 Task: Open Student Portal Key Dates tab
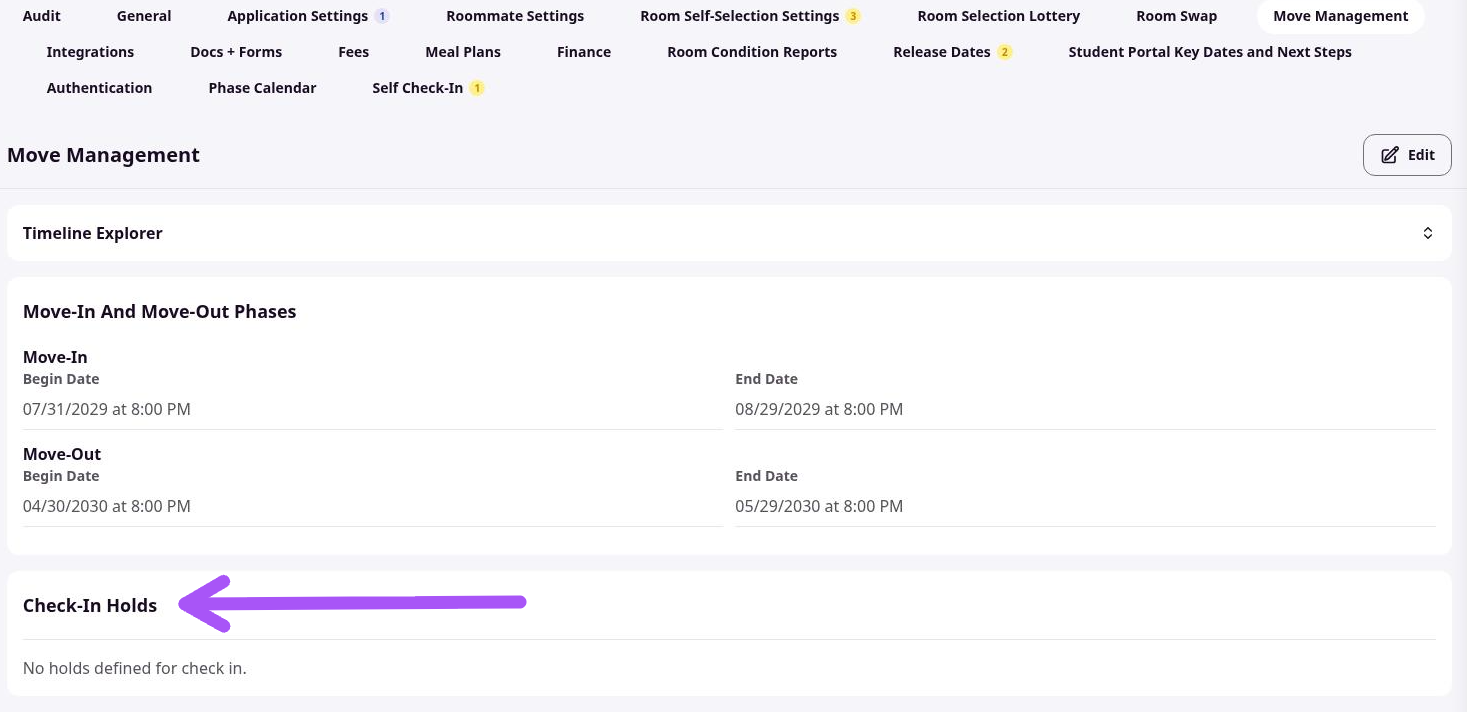point(1210,52)
